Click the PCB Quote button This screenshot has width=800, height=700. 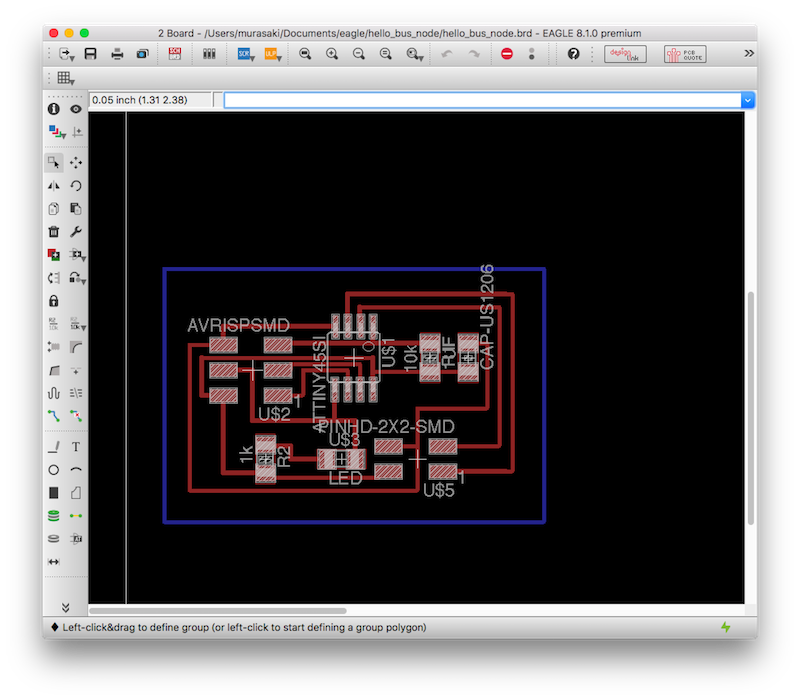[x=685, y=54]
